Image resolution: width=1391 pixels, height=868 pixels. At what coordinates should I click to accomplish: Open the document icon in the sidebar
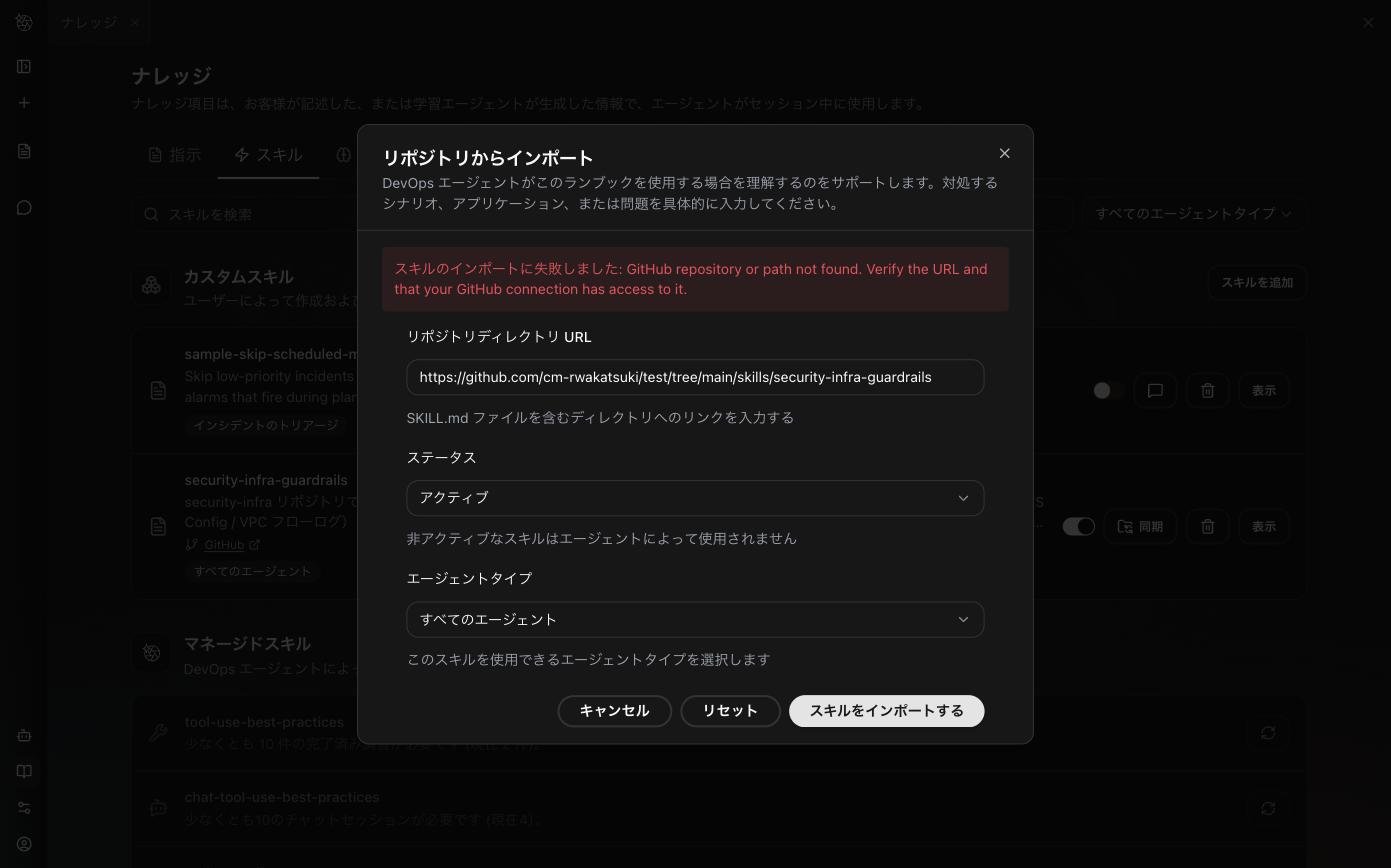point(24,151)
